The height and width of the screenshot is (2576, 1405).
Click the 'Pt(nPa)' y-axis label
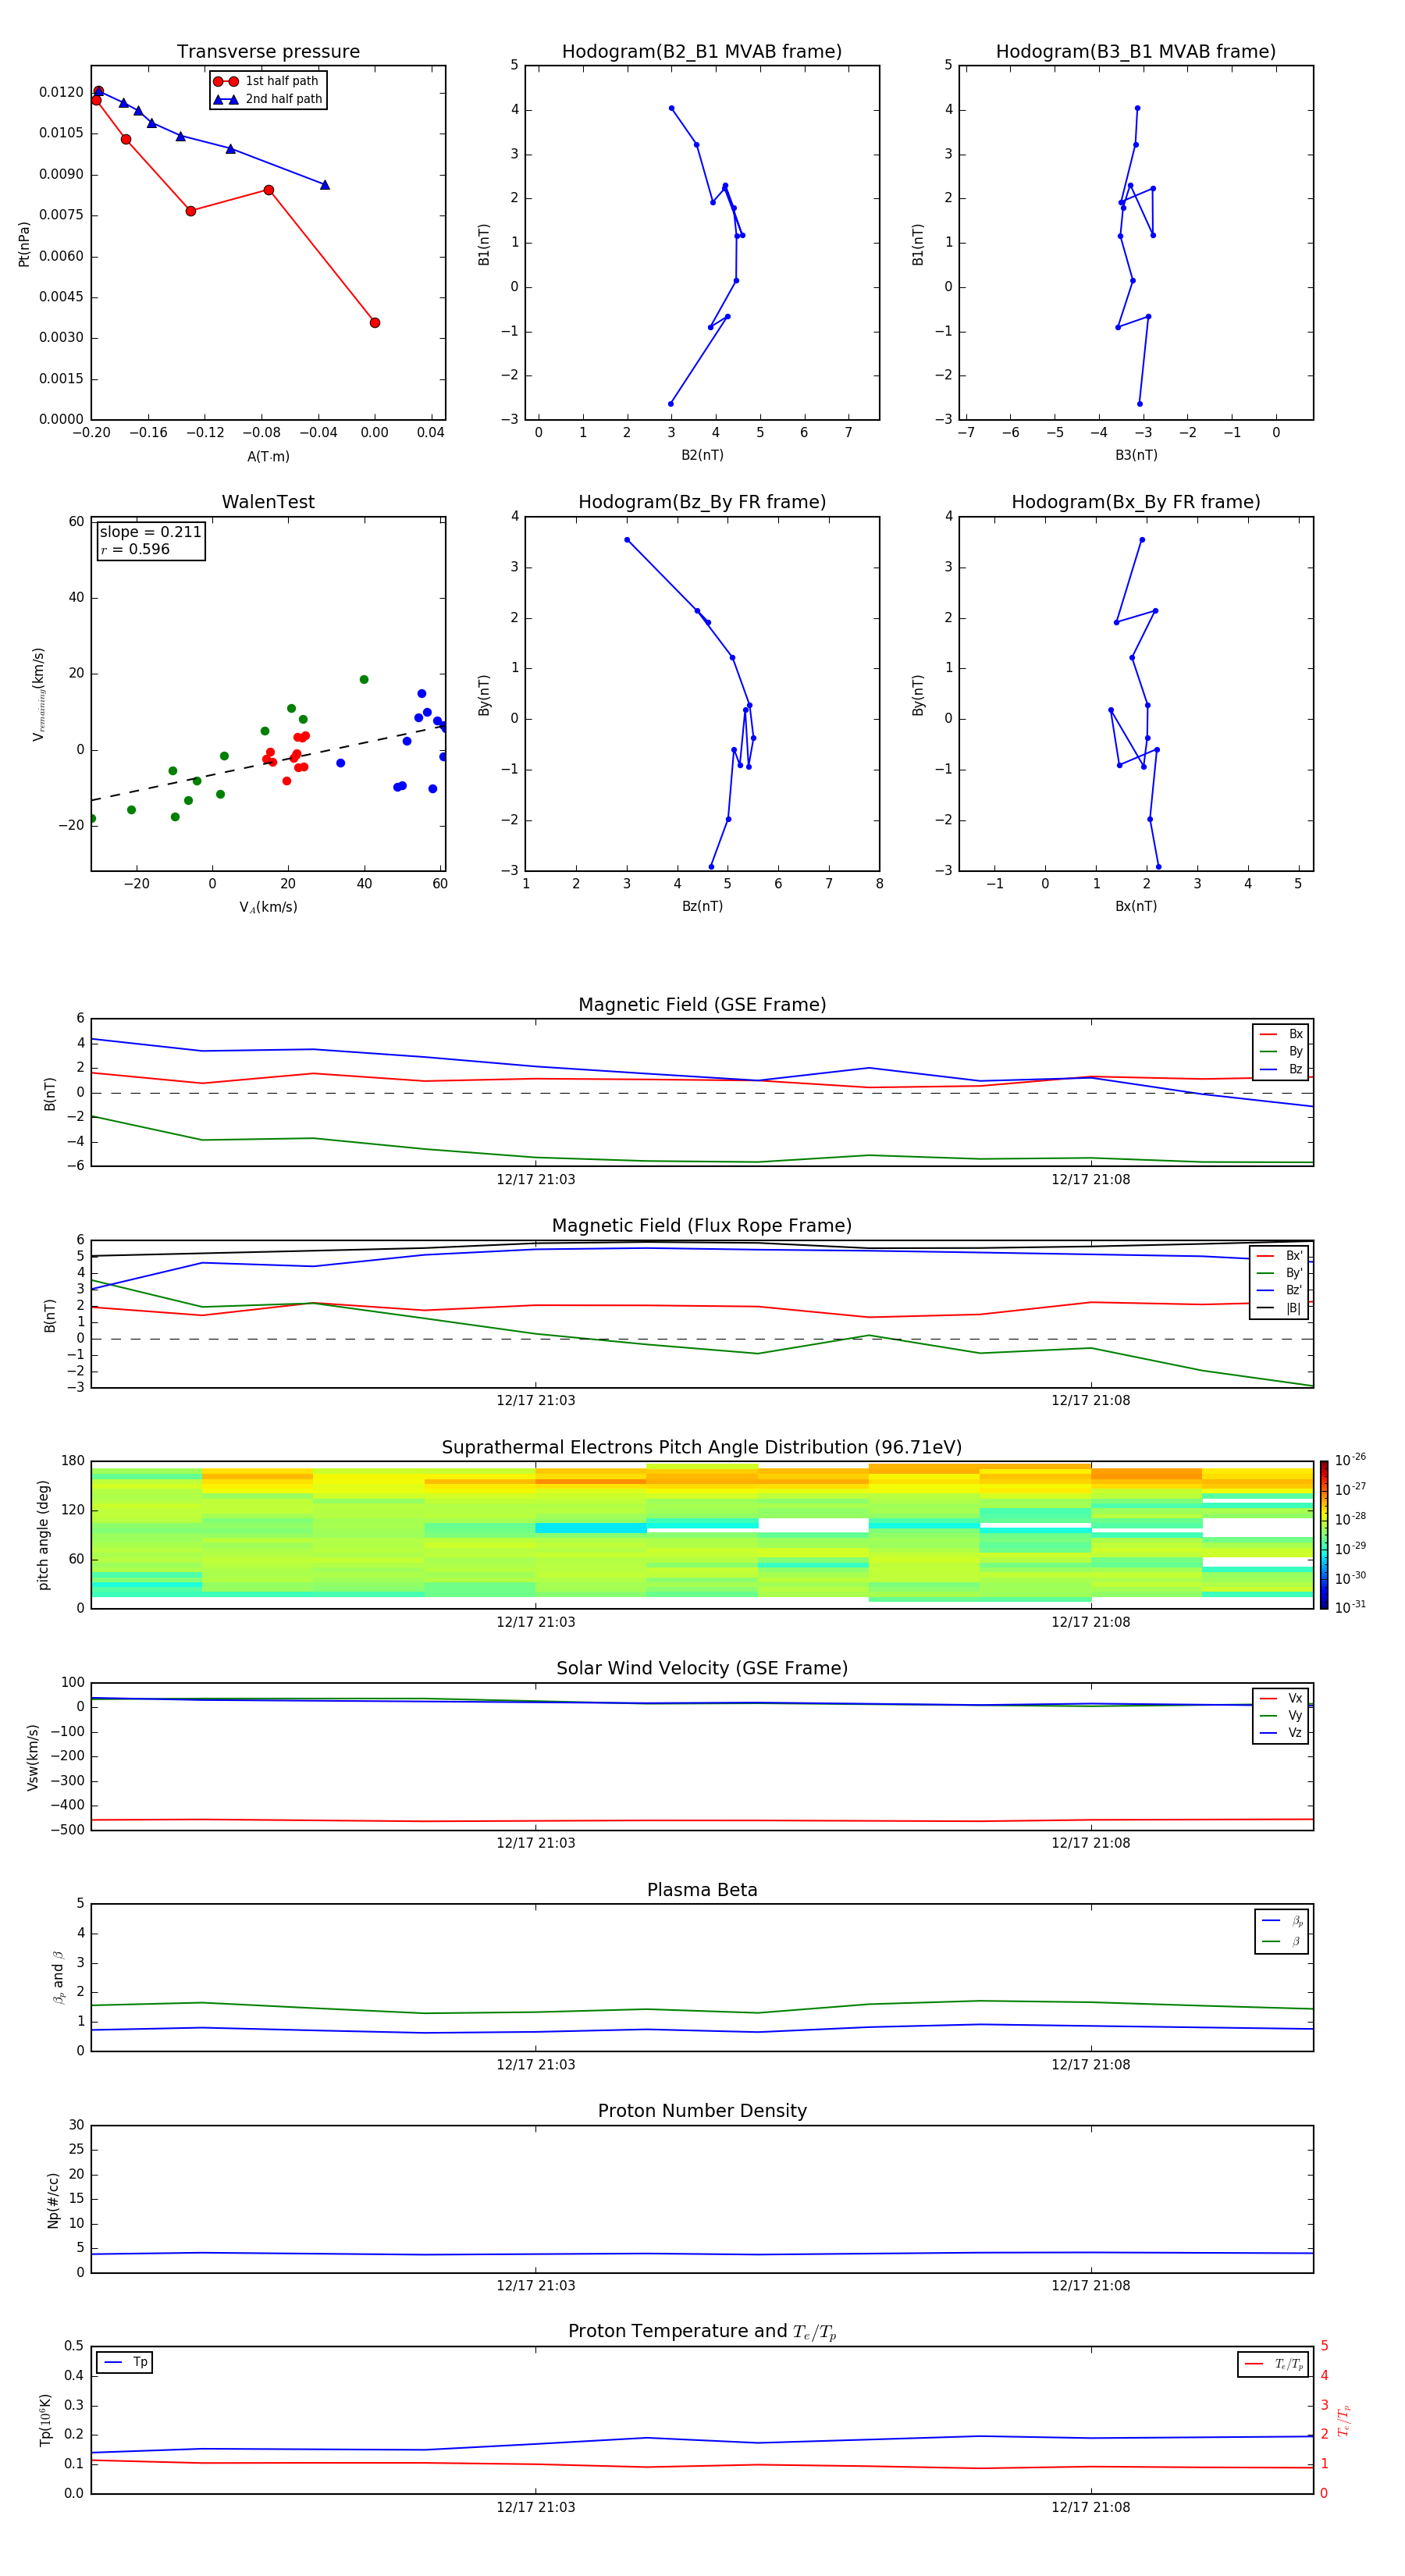pos(24,243)
